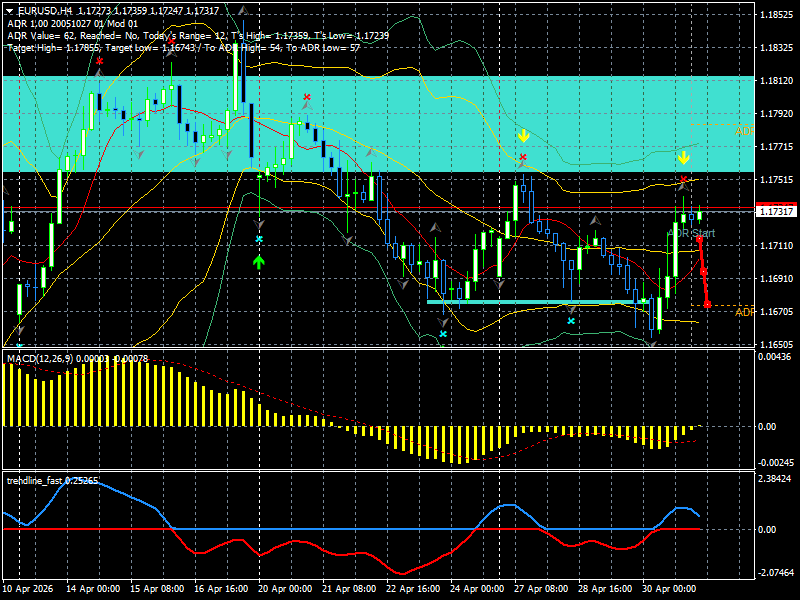Click the 10 Apr 2026 date label
The height and width of the screenshot is (600, 800).
[x=28, y=589]
